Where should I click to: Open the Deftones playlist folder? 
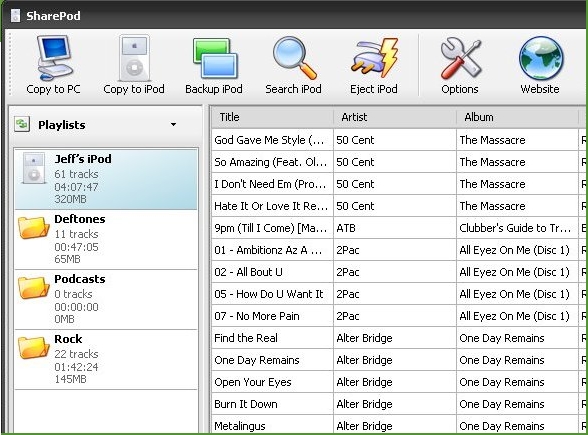[106, 239]
